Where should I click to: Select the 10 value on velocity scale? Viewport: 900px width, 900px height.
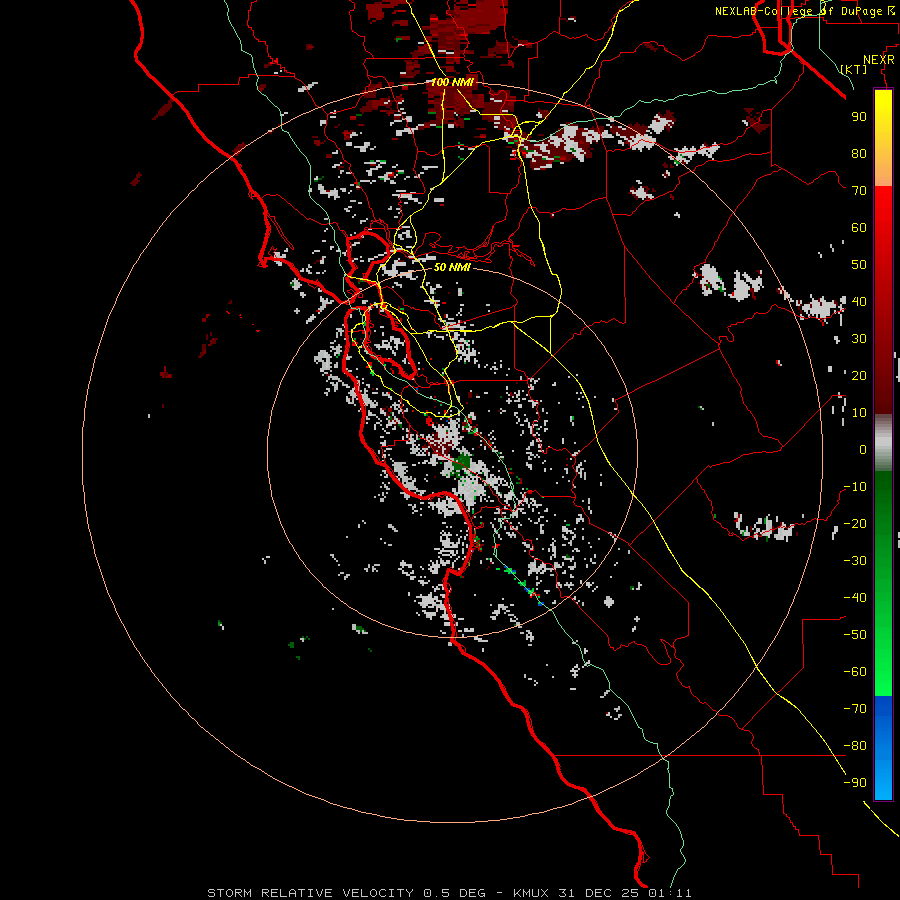[859, 413]
